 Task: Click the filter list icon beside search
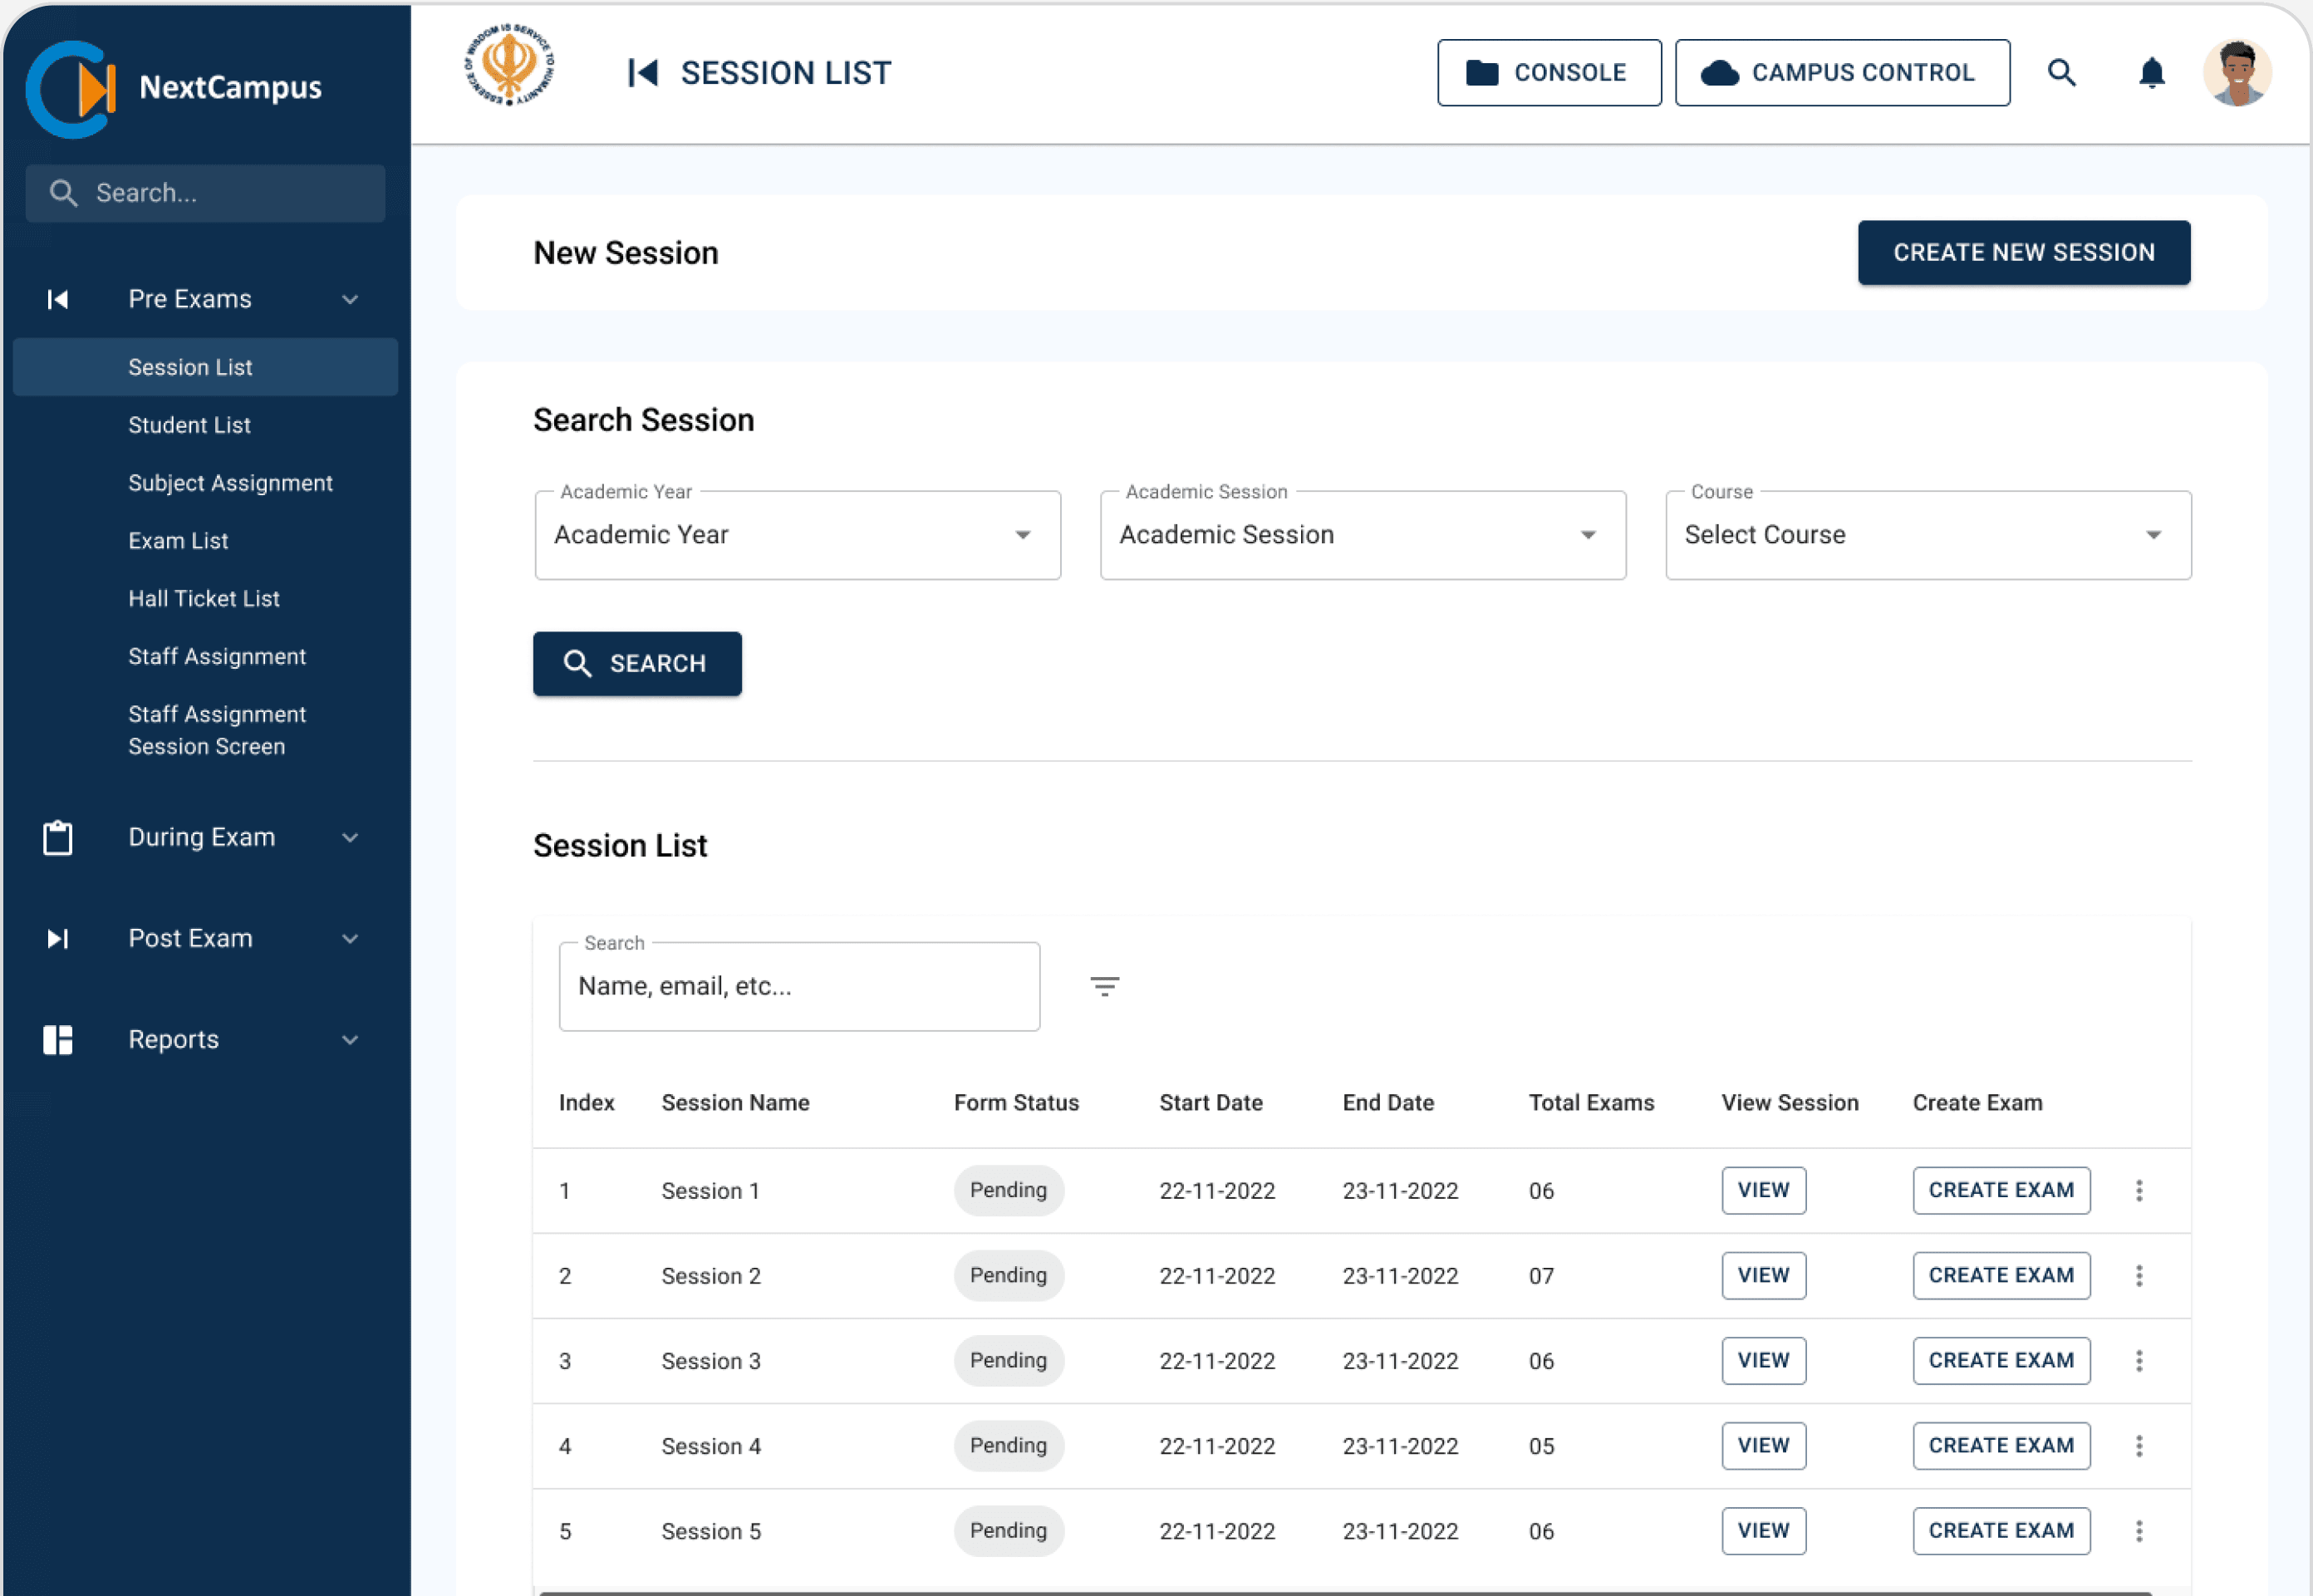point(1104,986)
